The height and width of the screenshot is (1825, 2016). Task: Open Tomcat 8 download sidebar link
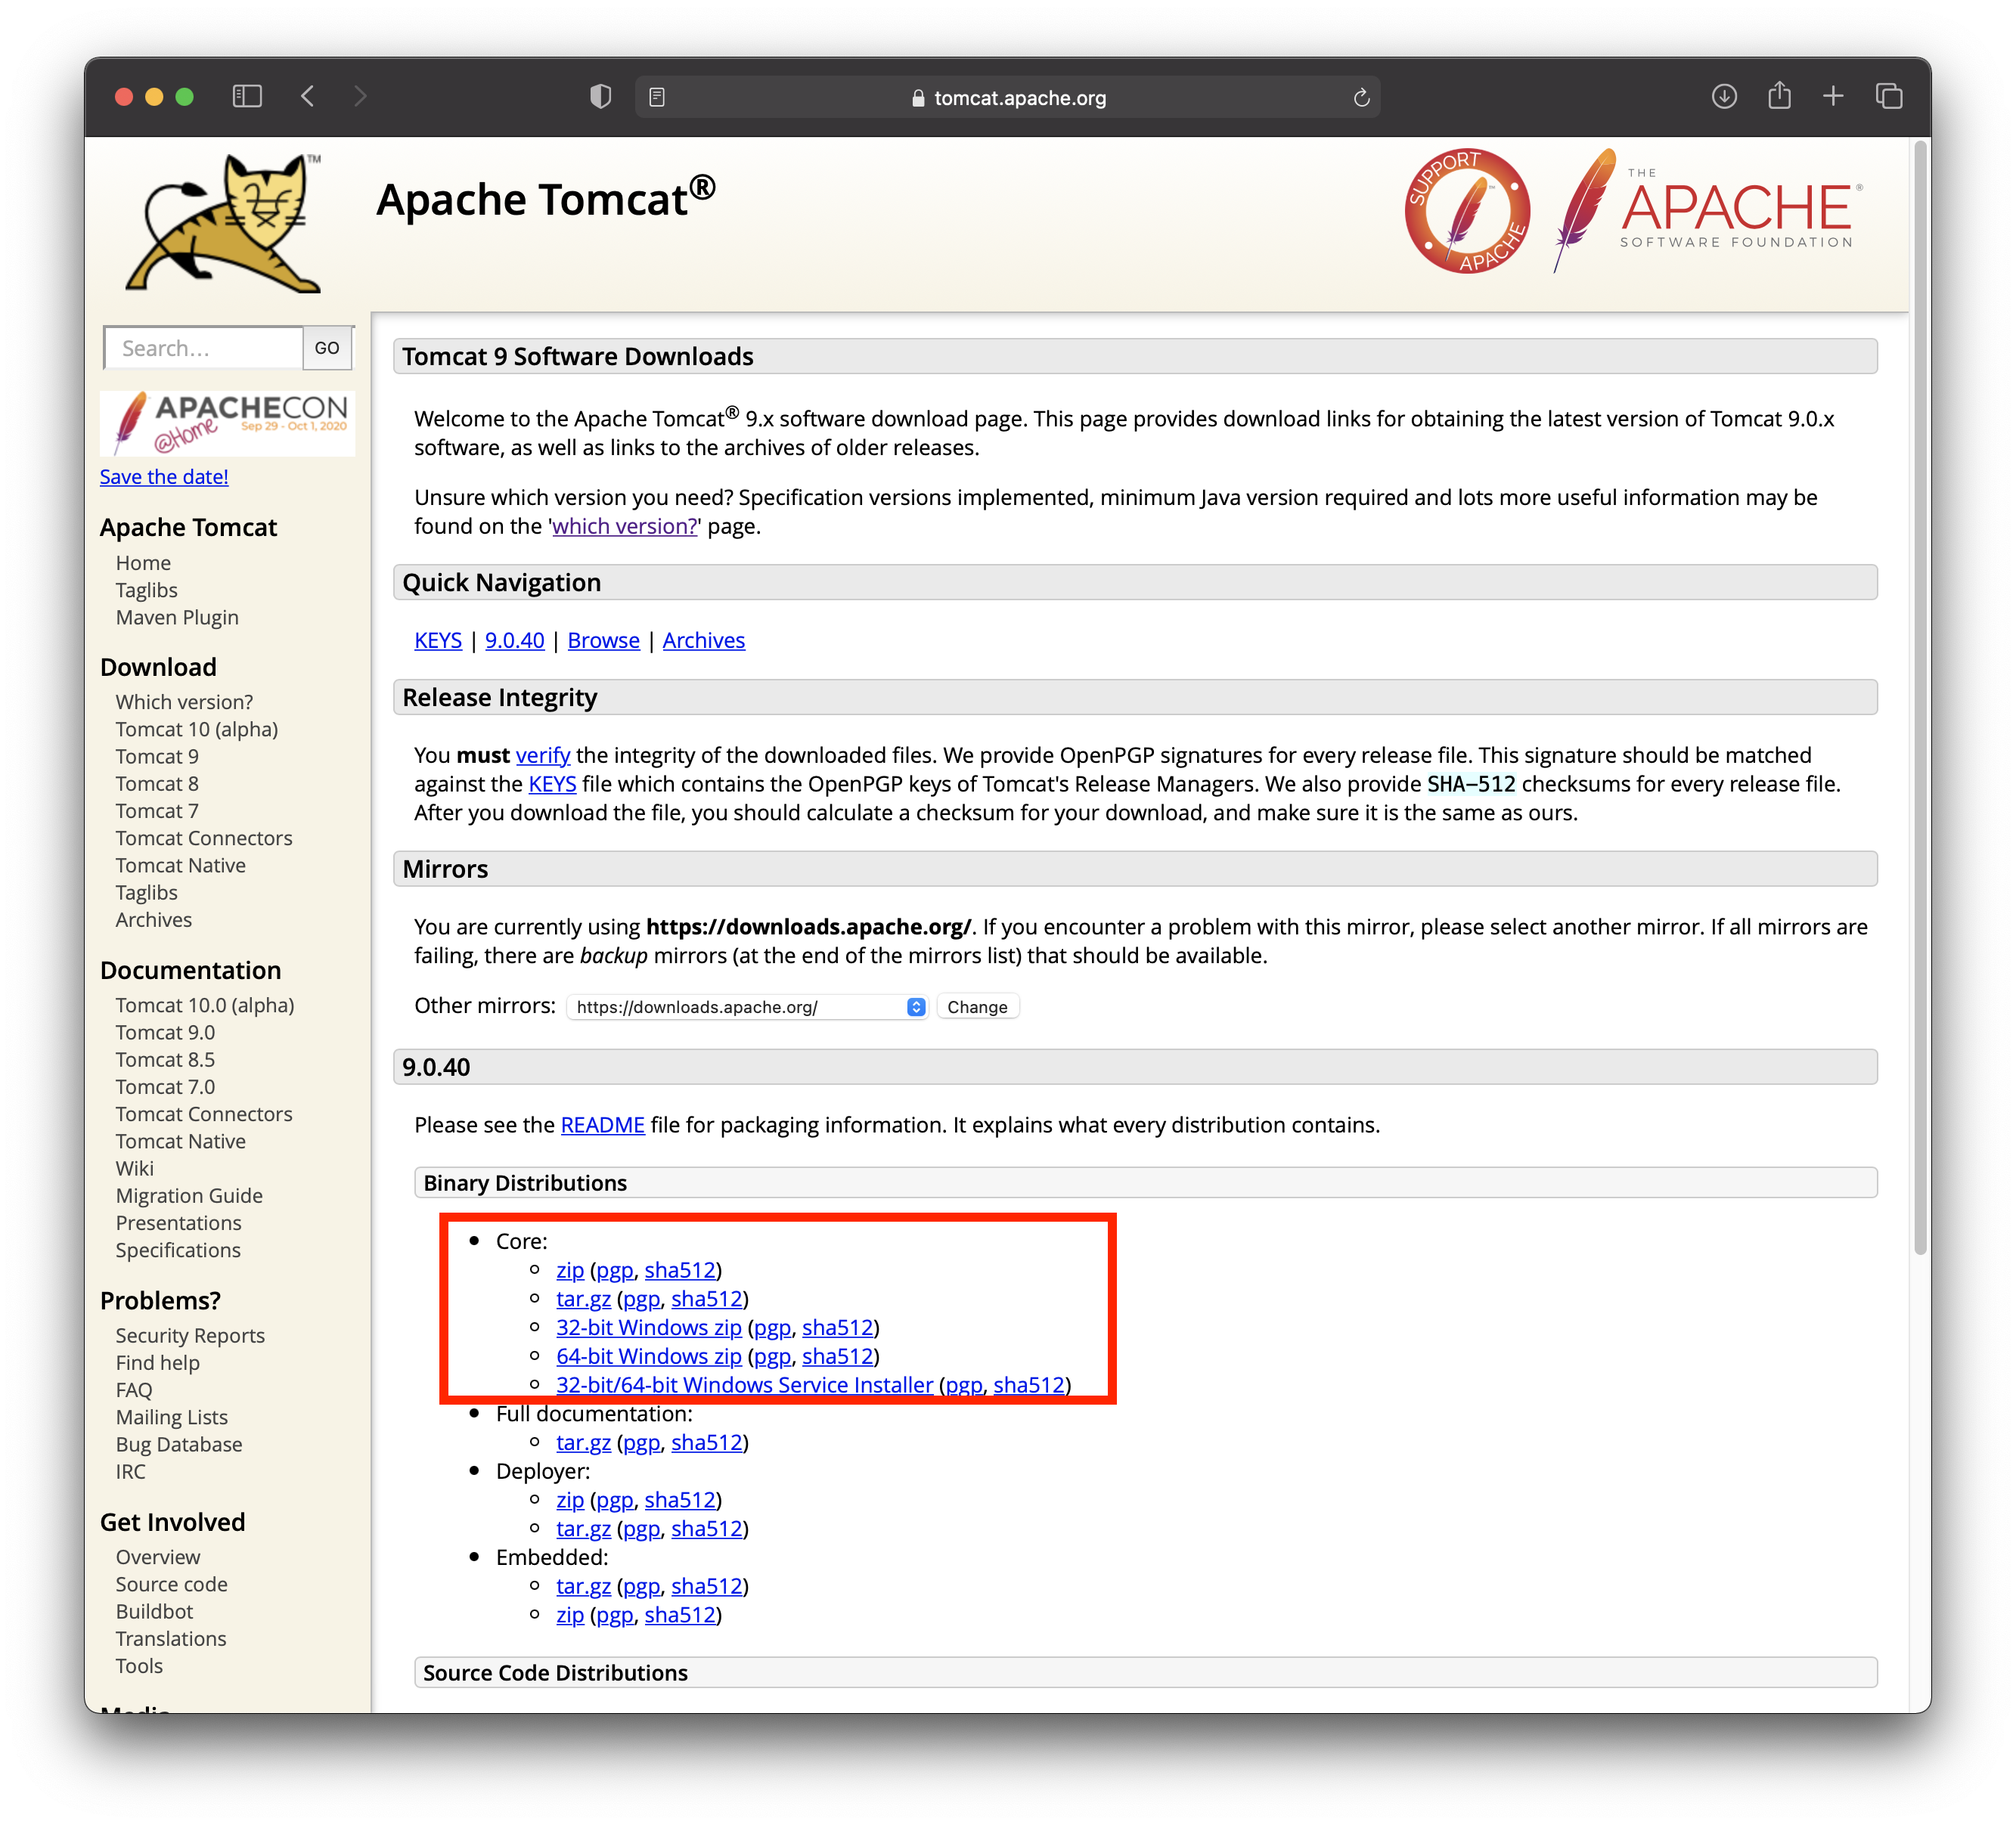click(x=157, y=783)
